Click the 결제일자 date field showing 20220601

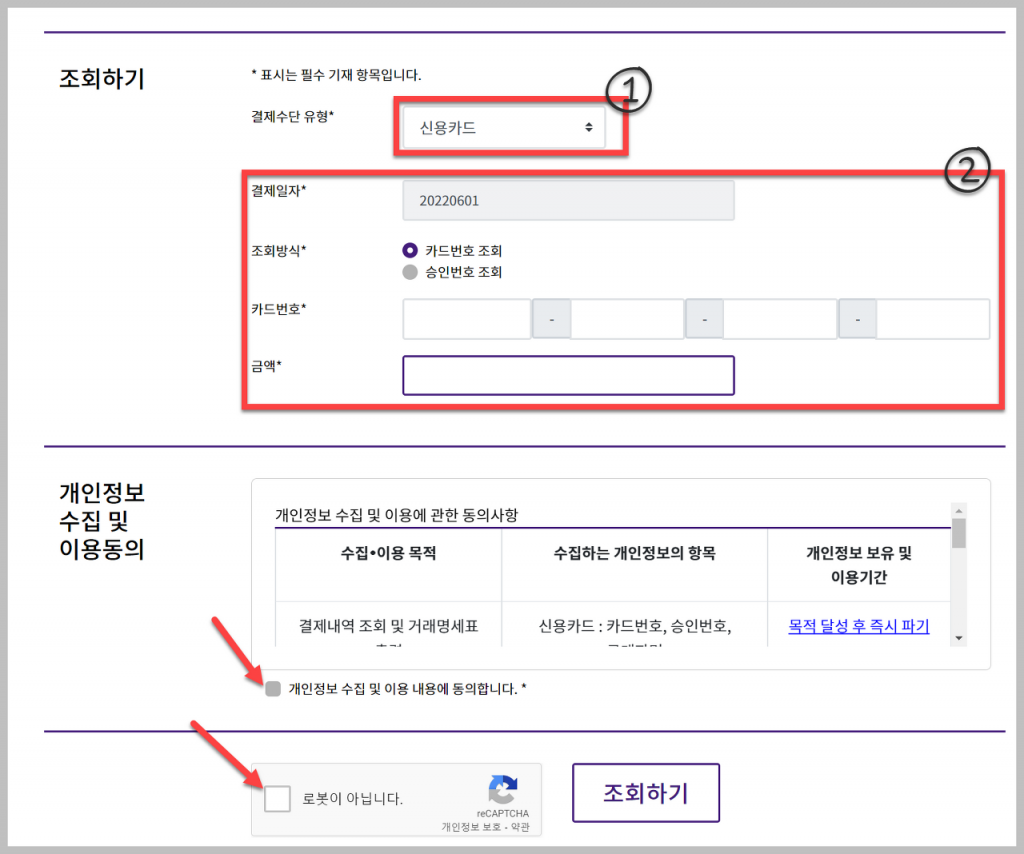point(568,200)
